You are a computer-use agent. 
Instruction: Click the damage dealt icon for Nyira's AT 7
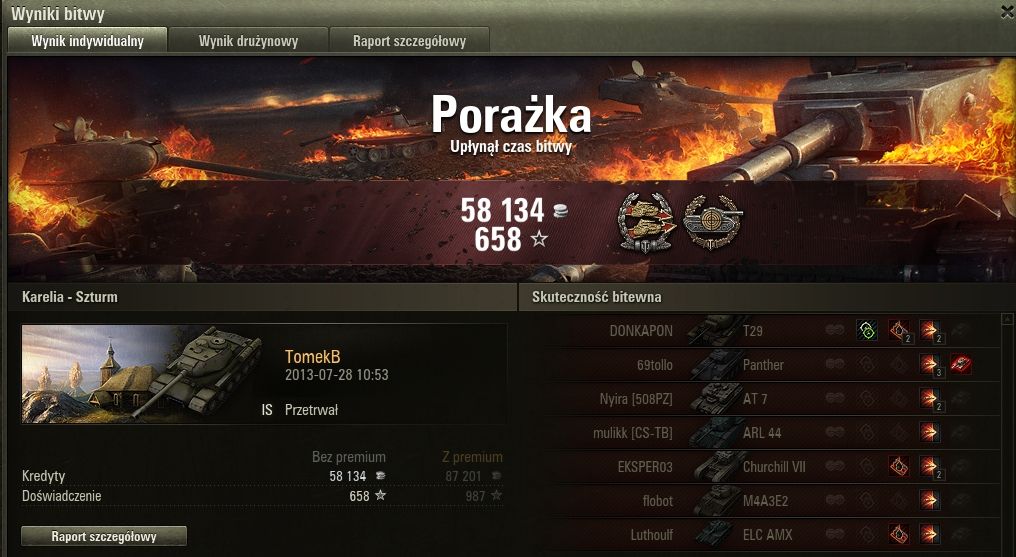point(930,398)
